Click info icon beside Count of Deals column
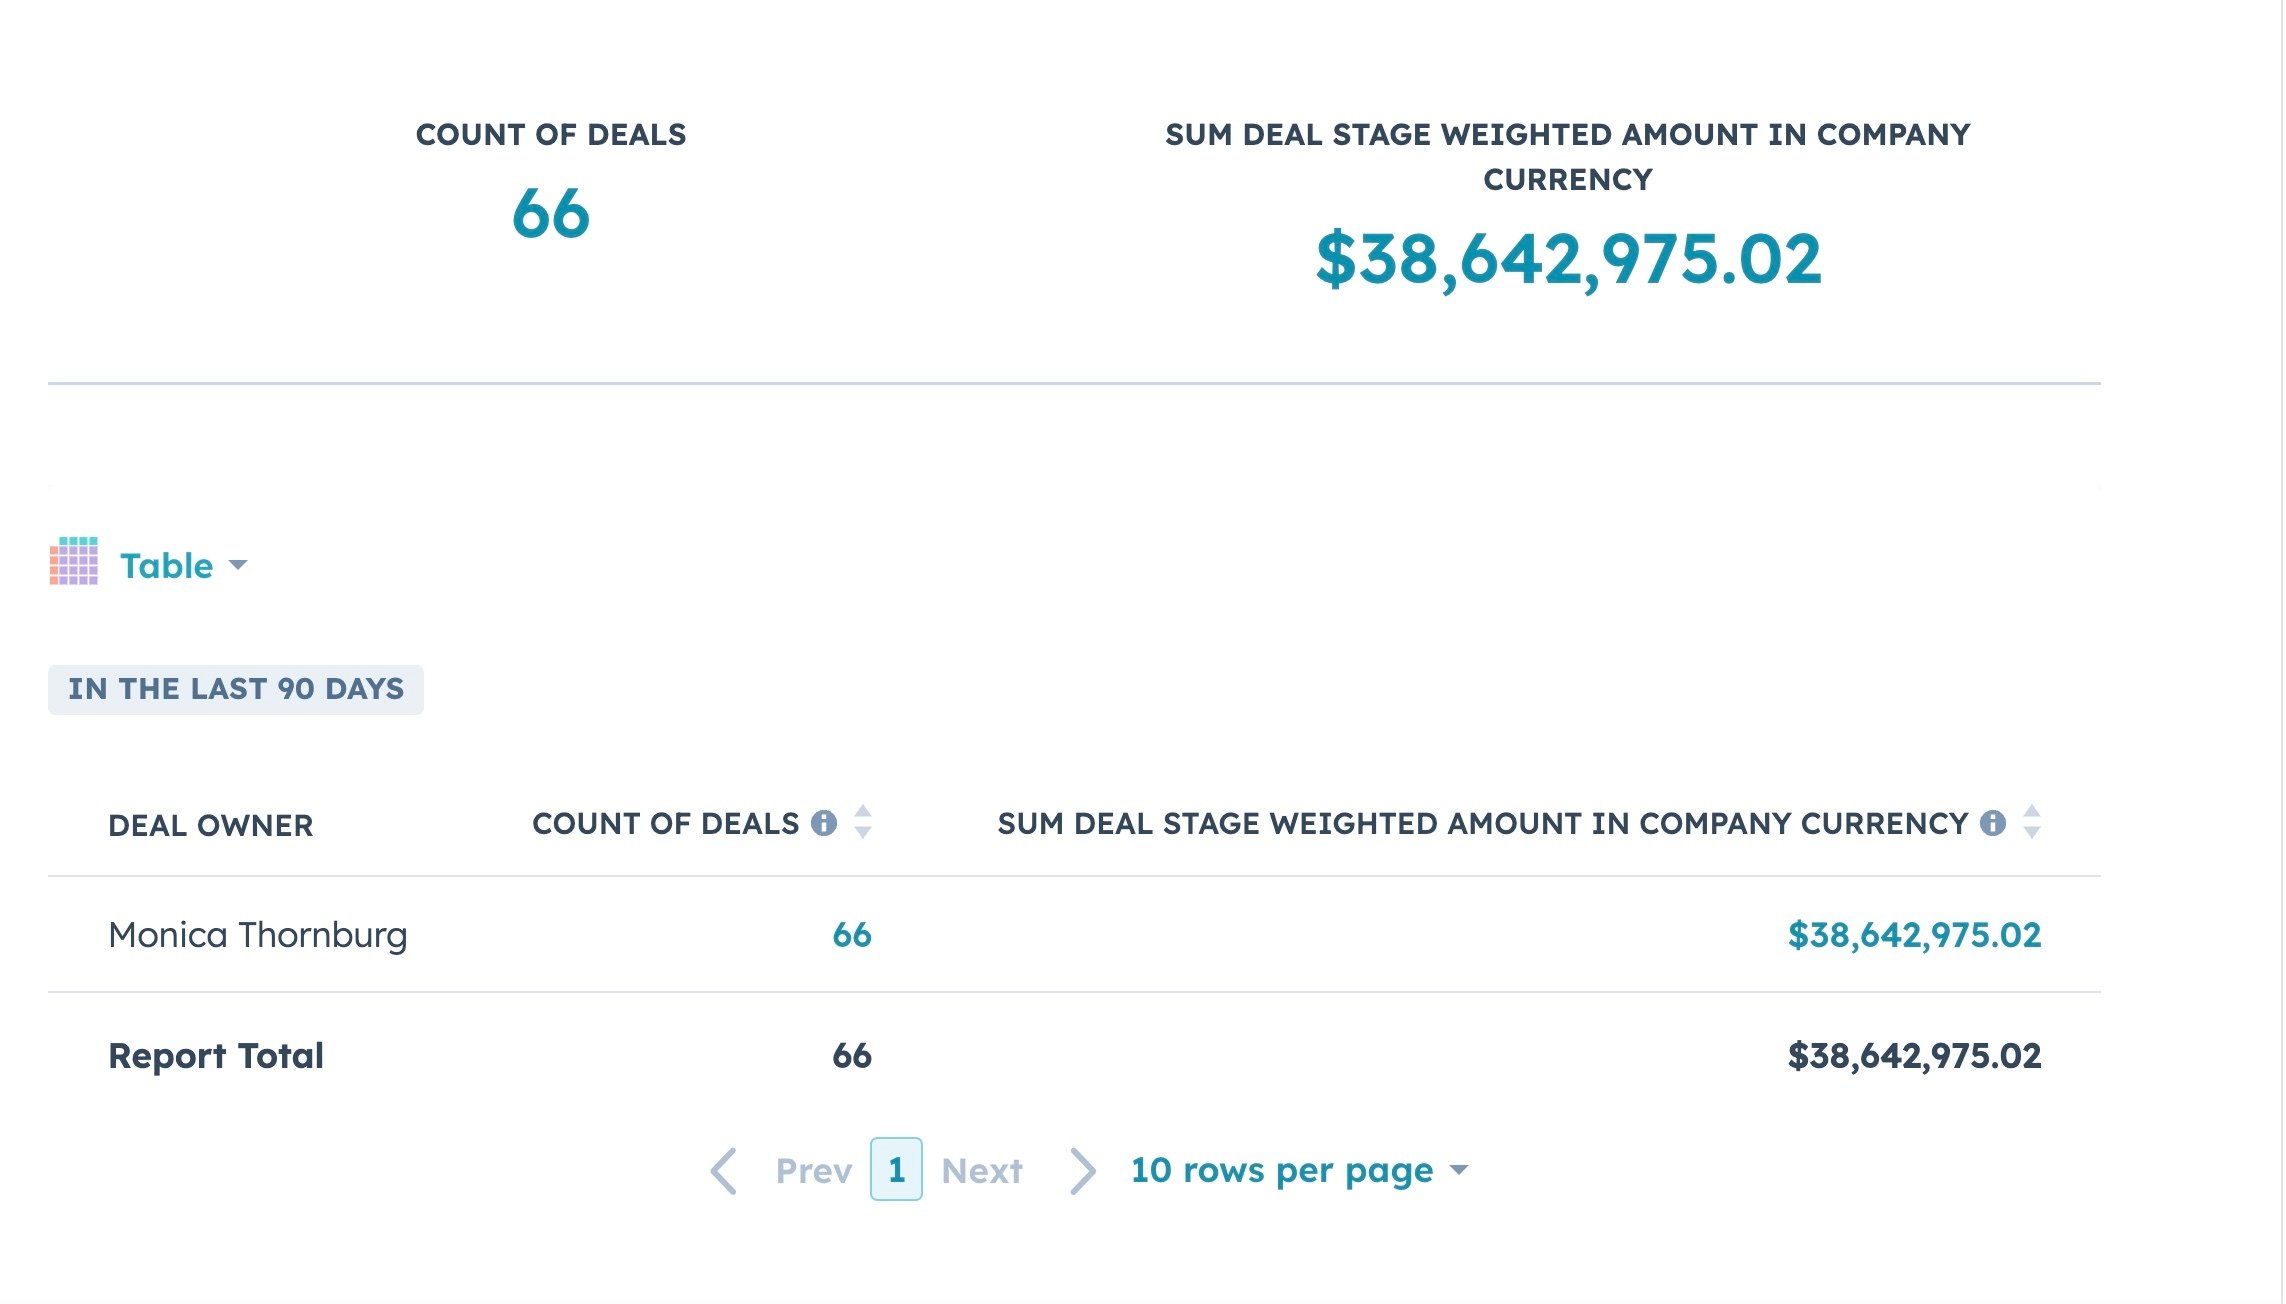Image resolution: width=2286 pixels, height=1304 pixels. [824, 823]
